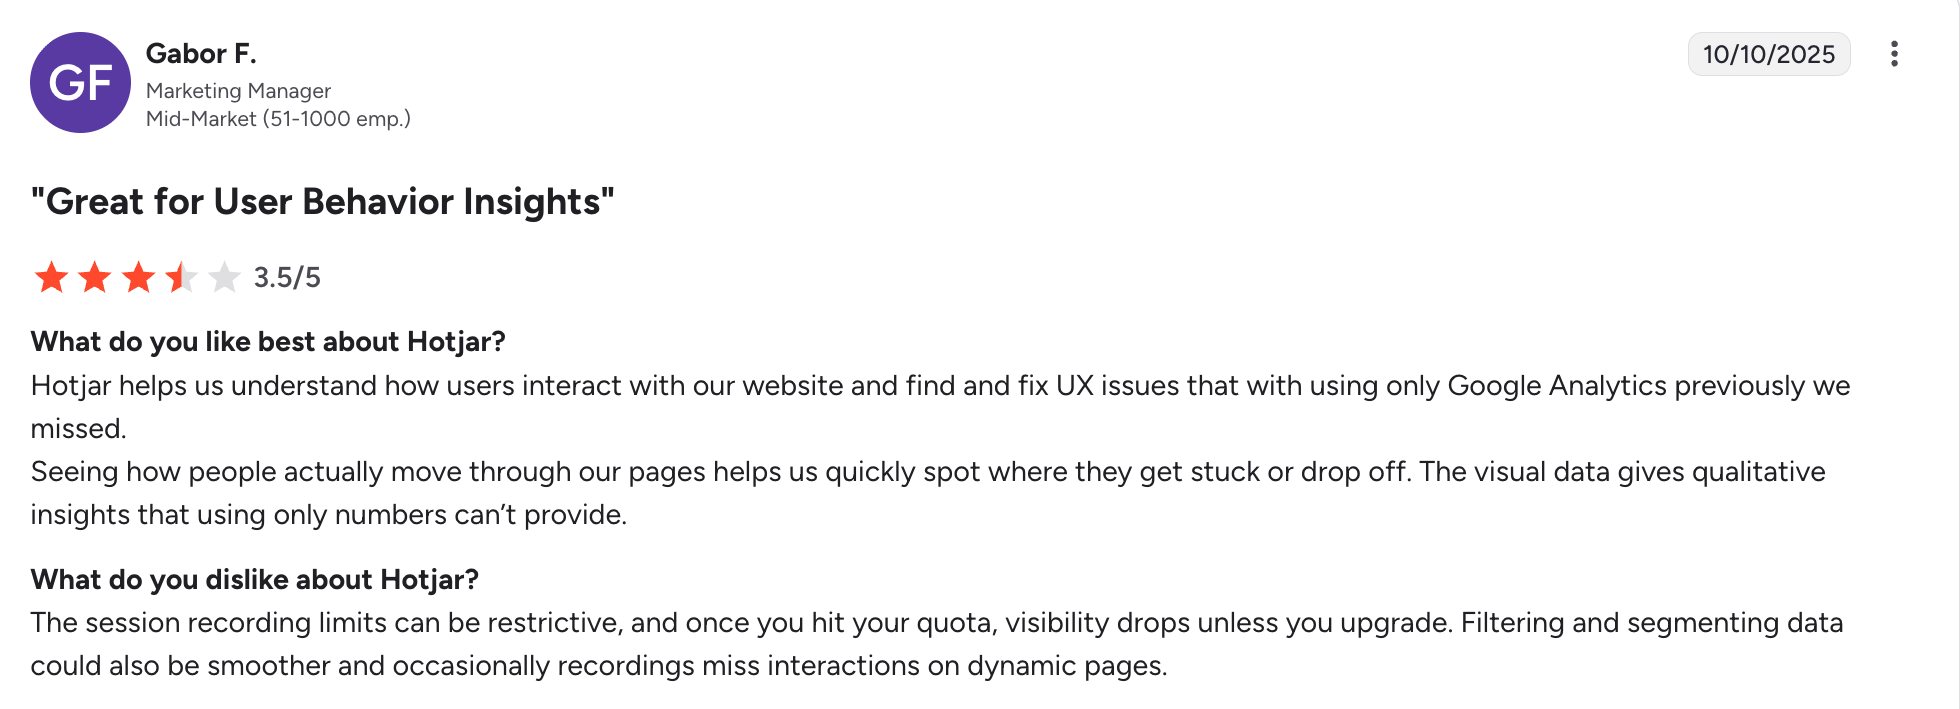This screenshot has height=709, width=1960.
Task: Click the third filled rating star
Action: coord(138,277)
